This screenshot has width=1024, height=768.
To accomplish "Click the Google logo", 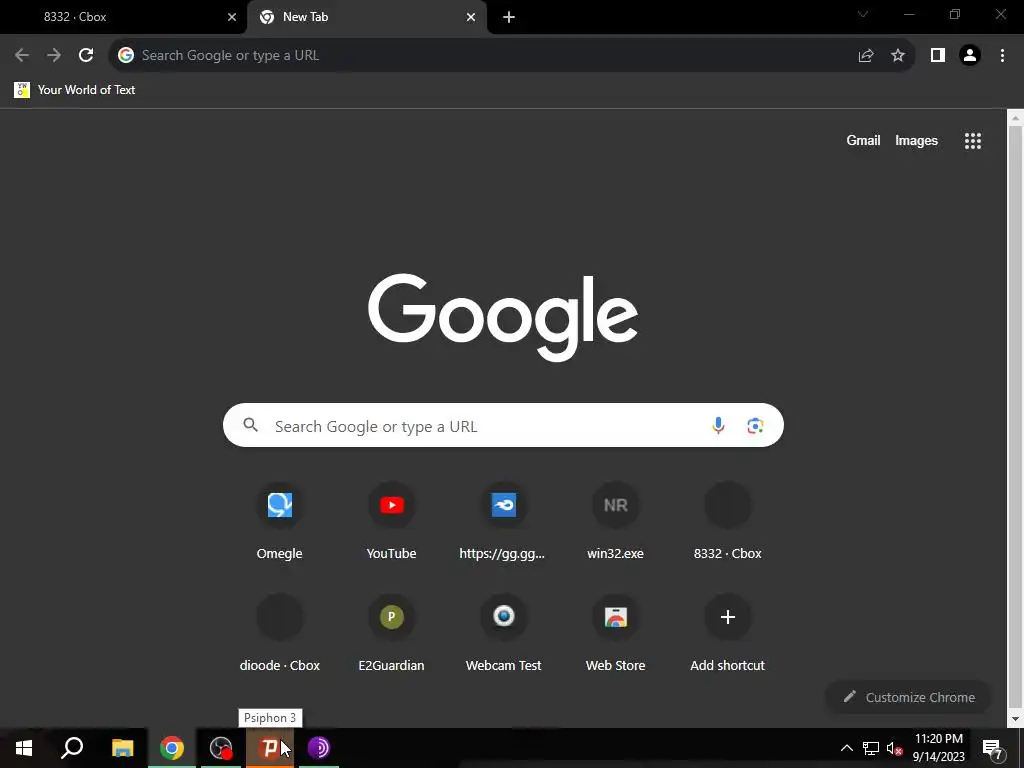I will click(x=503, y=317).
